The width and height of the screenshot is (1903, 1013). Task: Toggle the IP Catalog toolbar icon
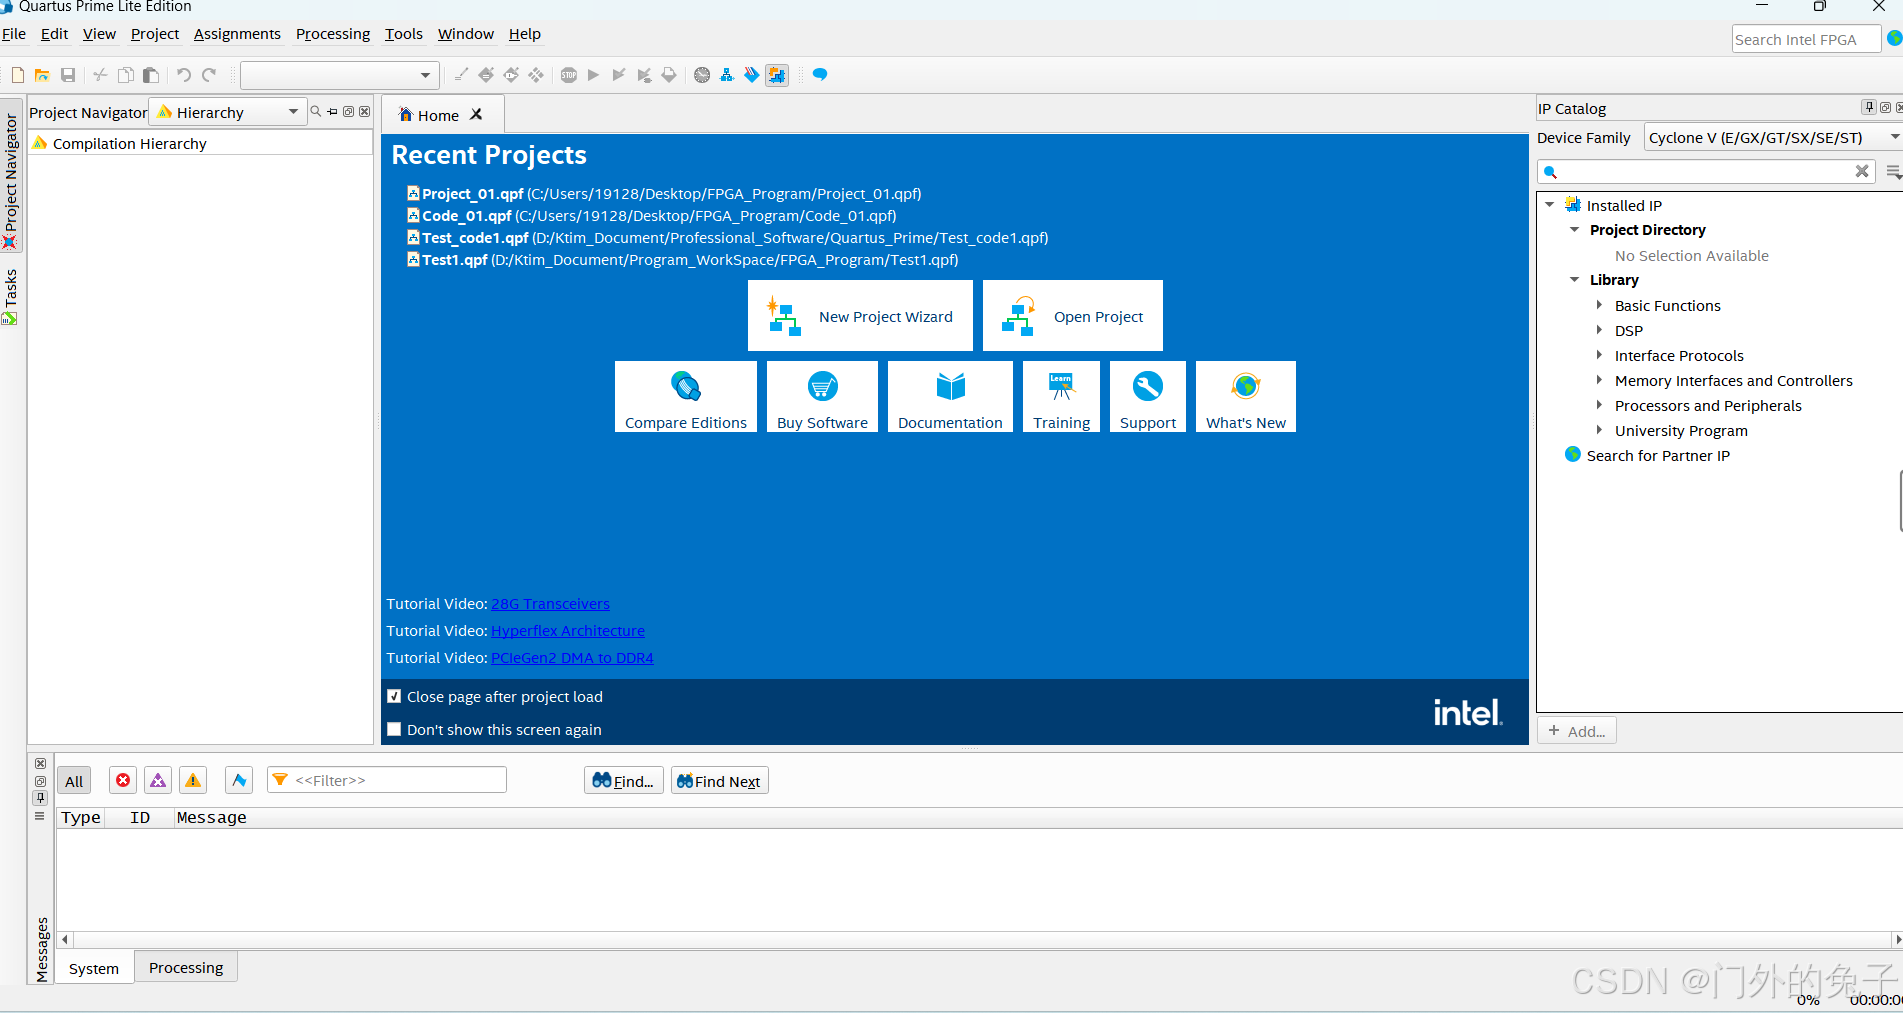tap(777, 75)
